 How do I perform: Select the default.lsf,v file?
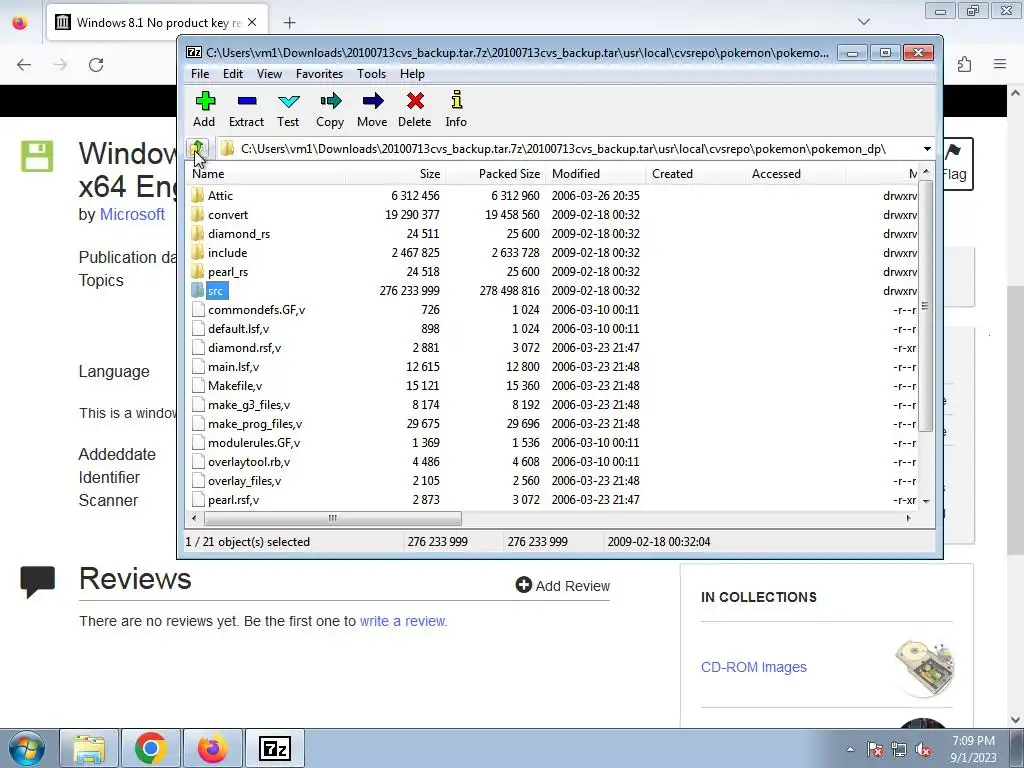pos(238,328)
